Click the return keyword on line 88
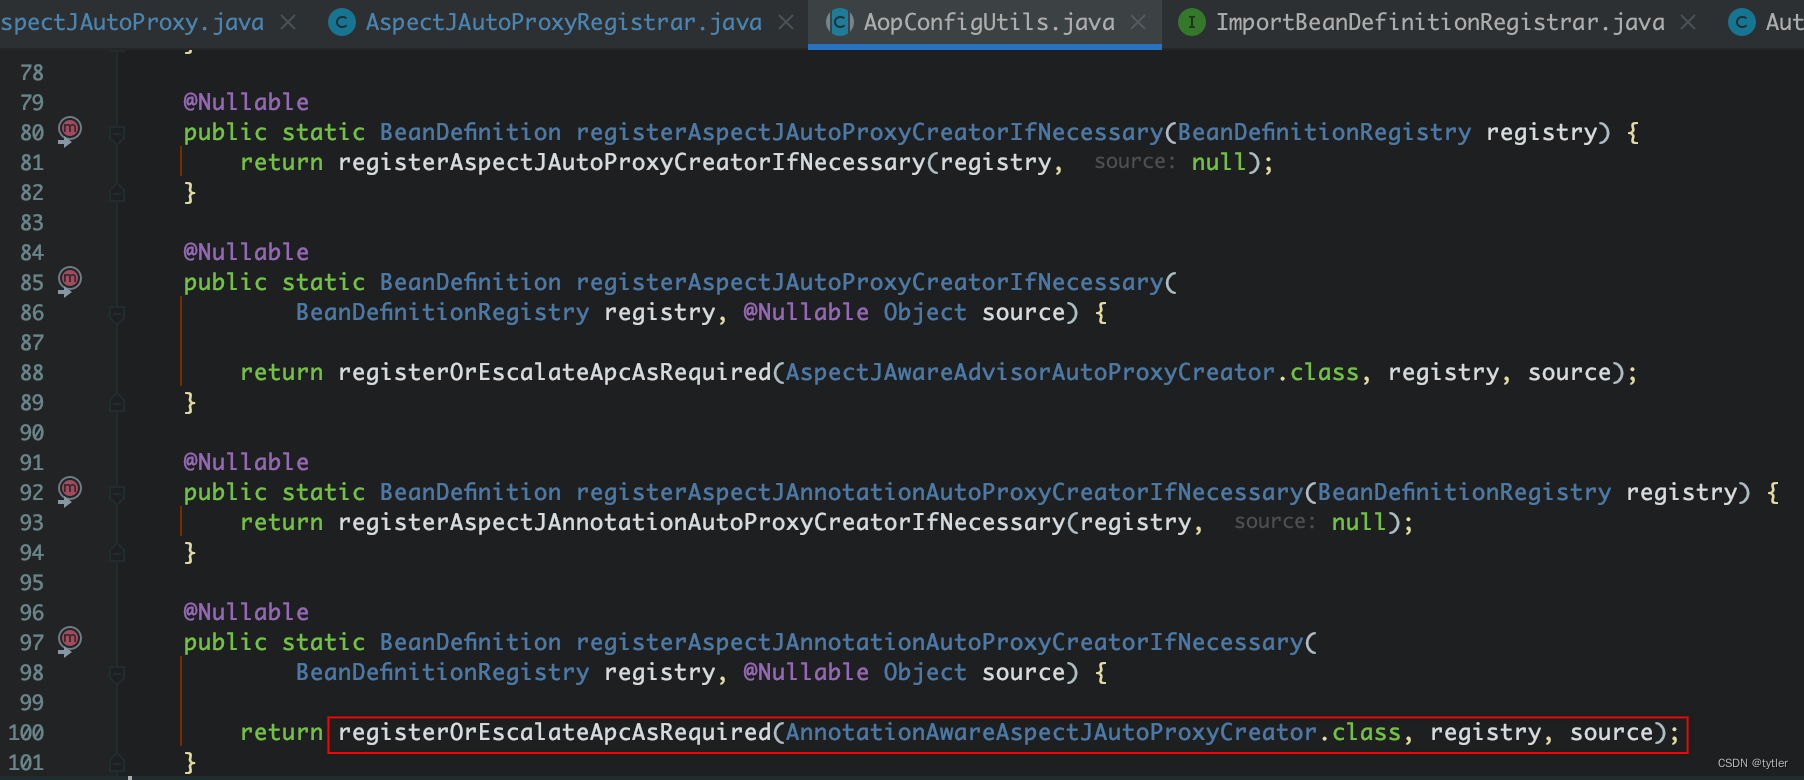Screen dimensions: 1804x780 [x=281, y=372]
